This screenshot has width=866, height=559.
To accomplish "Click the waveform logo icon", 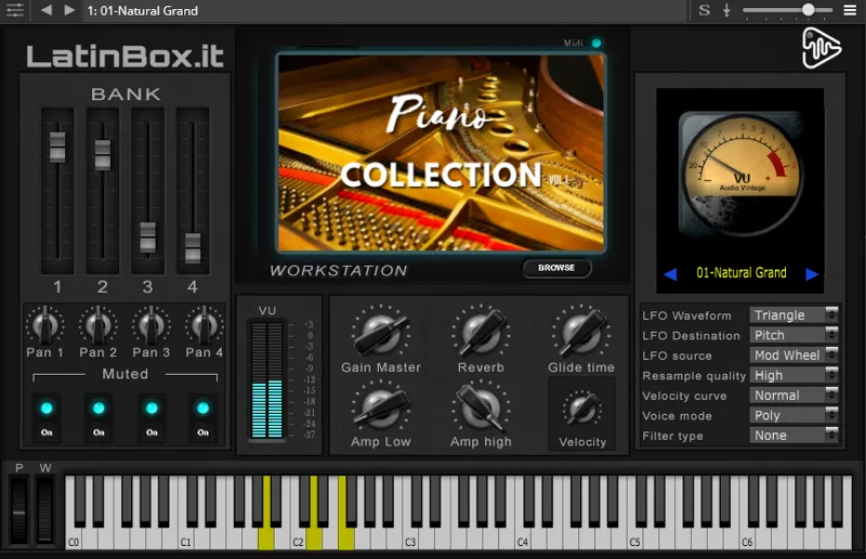I will pos(821,48).
